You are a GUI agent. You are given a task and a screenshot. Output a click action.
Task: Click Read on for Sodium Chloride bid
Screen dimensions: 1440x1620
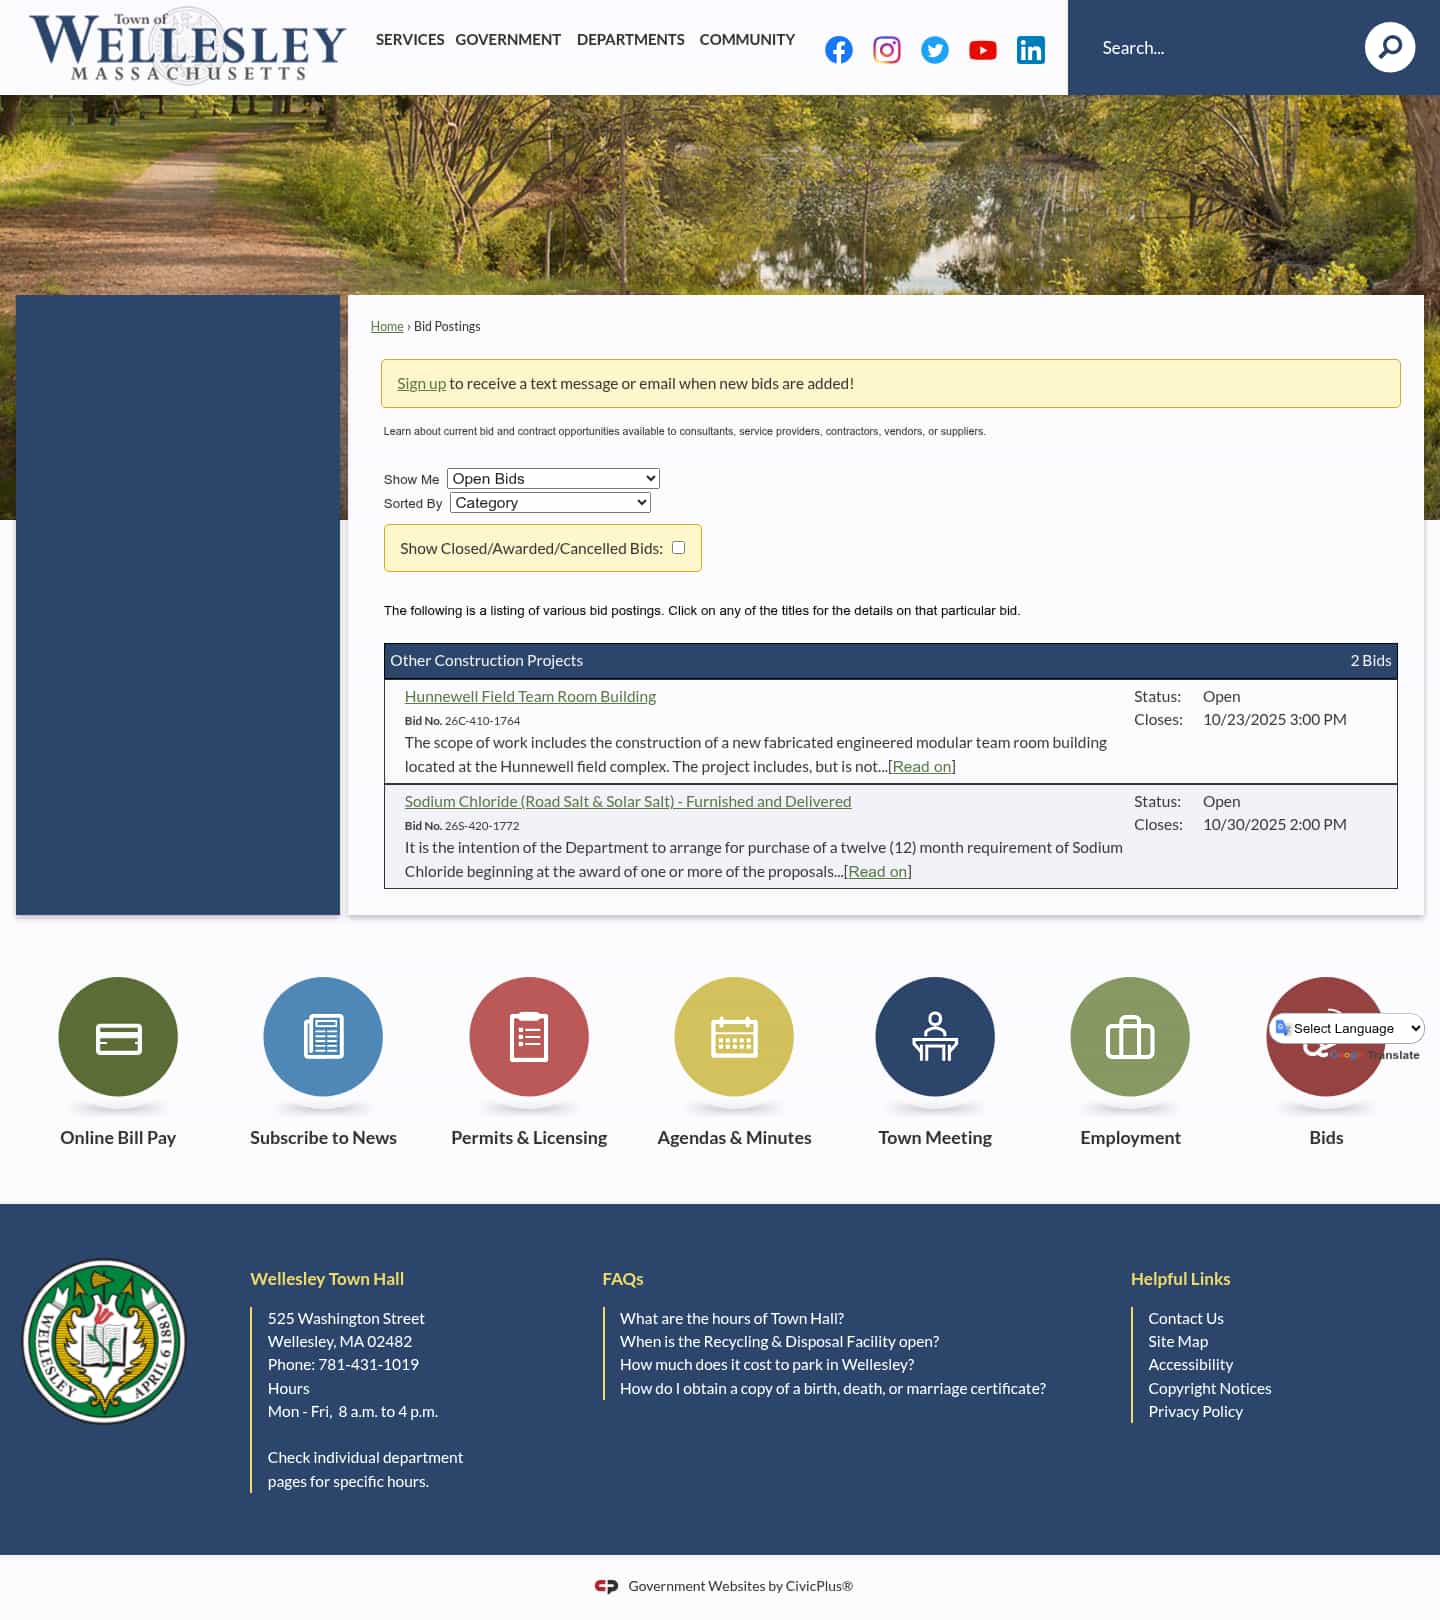(878, 872)
